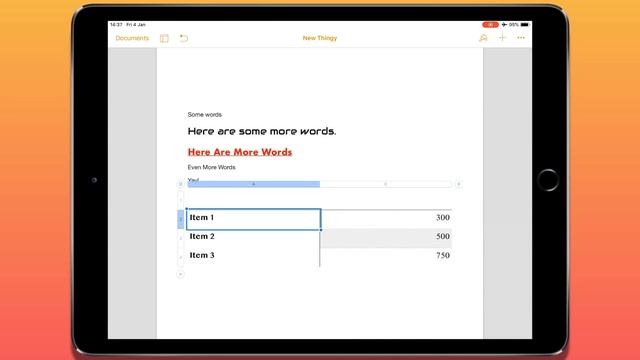Select the cell containing 750

click(x=386, y=257)
